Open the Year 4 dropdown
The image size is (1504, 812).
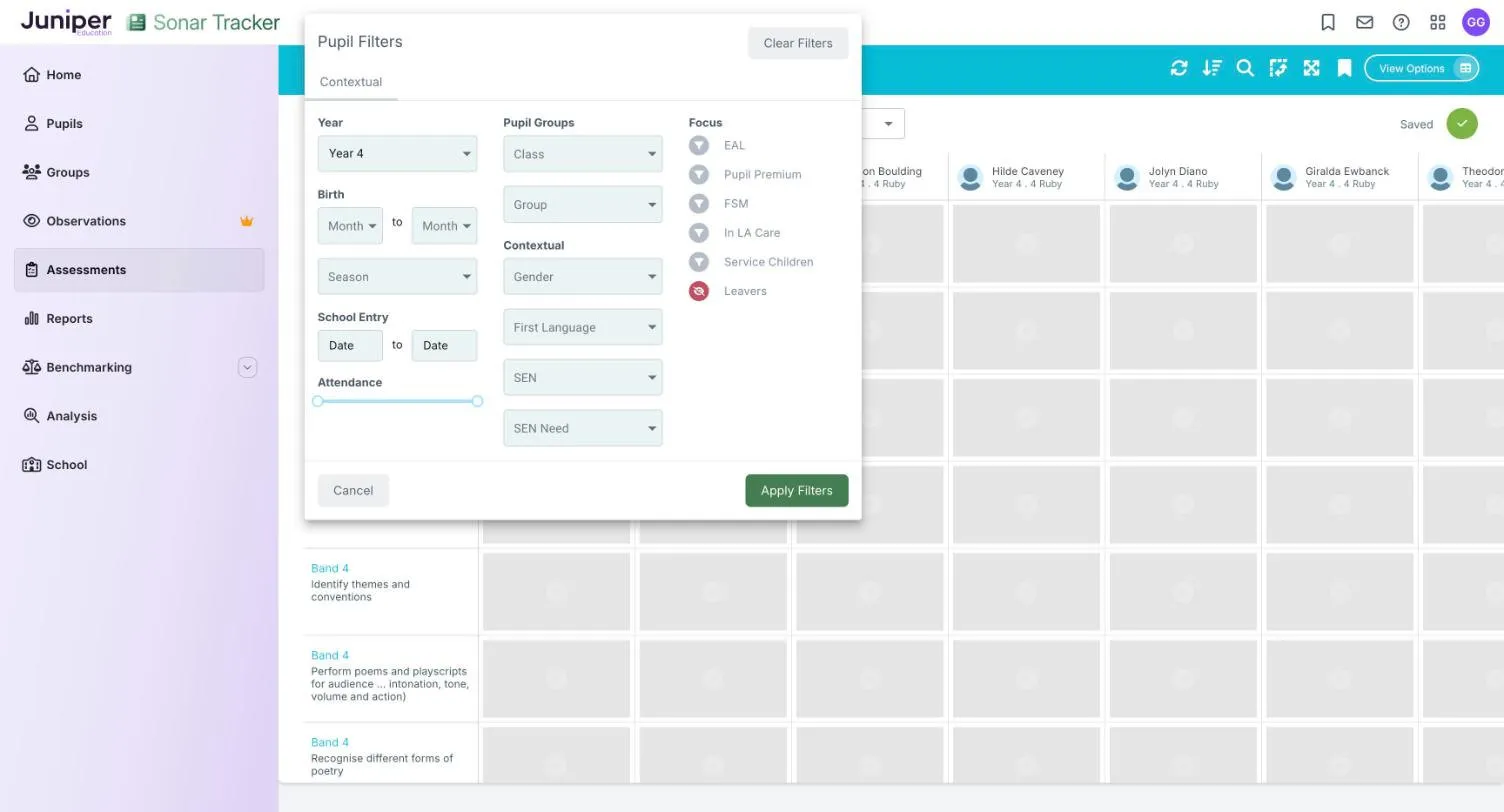pyautogui.click(x=397, y=153)
